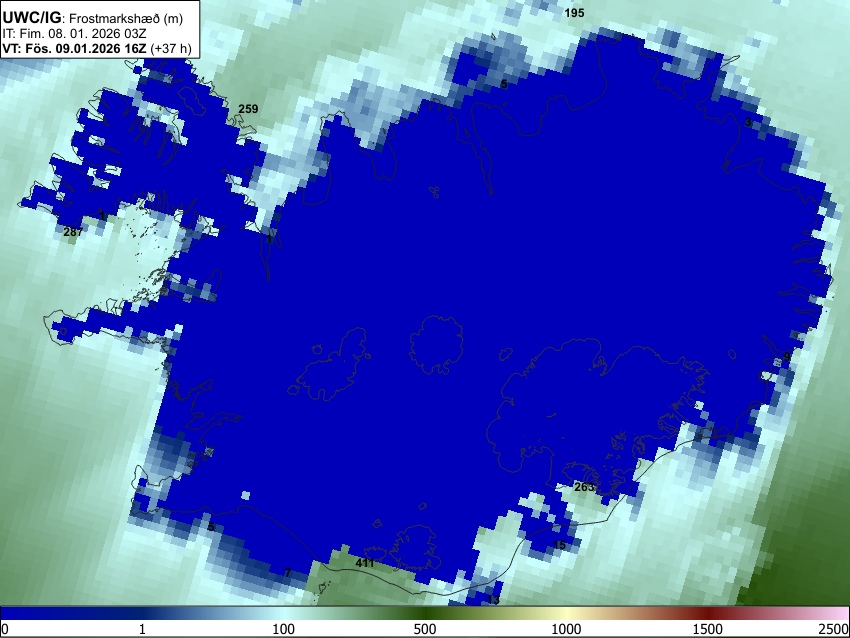Click the map value 7

click(288, 573)
